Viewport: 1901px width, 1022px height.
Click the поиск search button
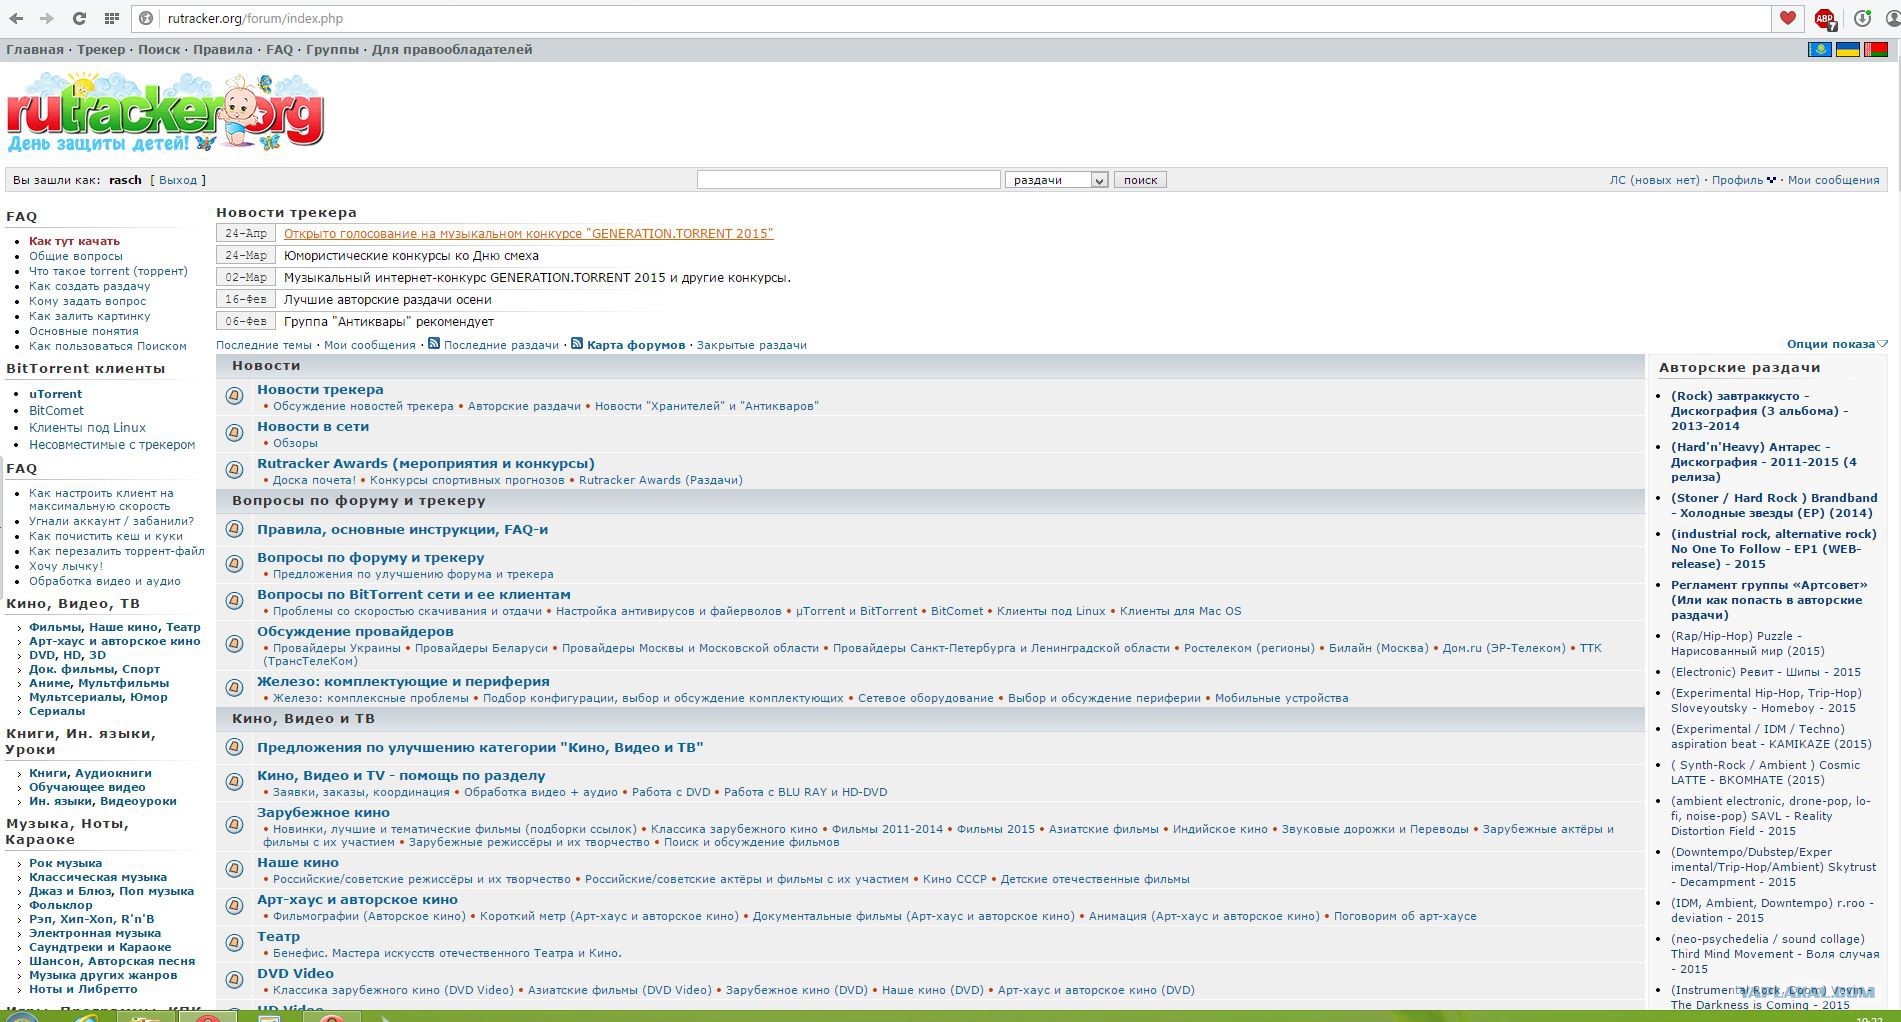(x=1140, y=180)
